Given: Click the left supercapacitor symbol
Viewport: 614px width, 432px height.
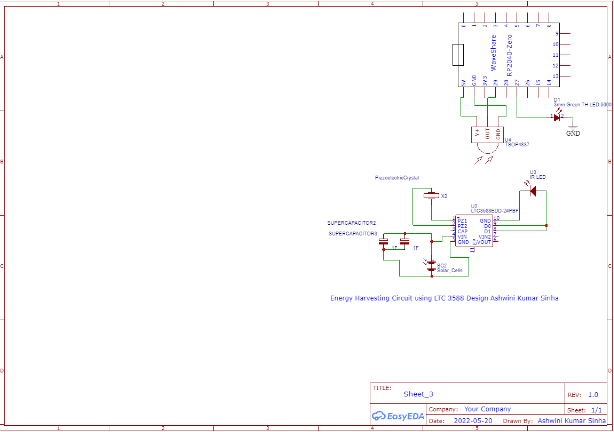Looking at the screenshot, I should click(382, 243).
